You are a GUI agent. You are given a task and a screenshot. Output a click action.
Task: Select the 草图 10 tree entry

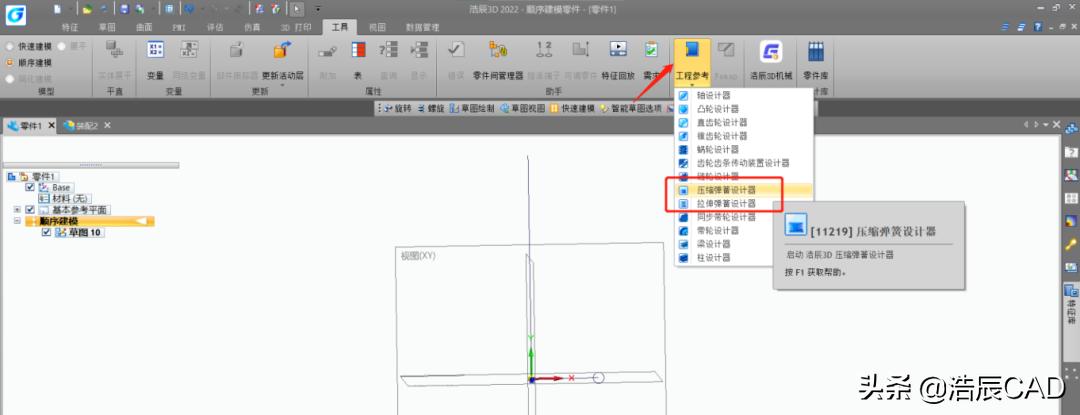(x=79, y=233)
